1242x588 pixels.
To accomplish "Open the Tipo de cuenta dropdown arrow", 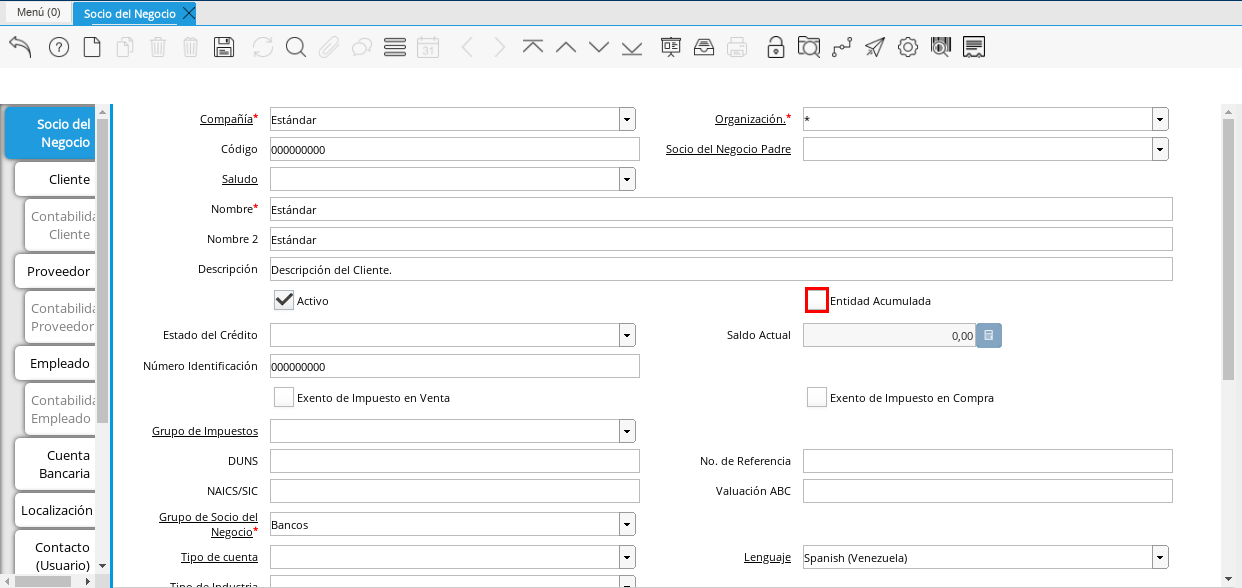I will [627, 557].
